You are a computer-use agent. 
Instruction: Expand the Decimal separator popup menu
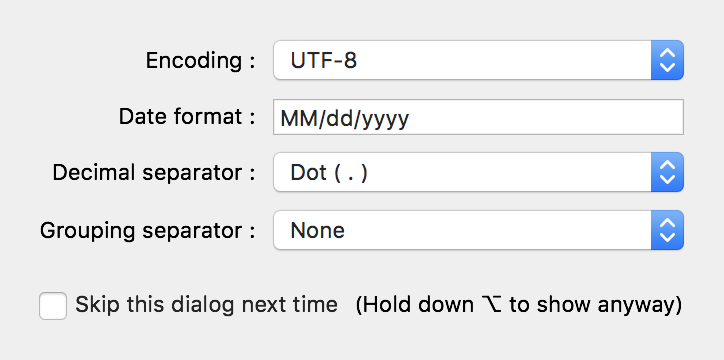click(x=478, y=172)
